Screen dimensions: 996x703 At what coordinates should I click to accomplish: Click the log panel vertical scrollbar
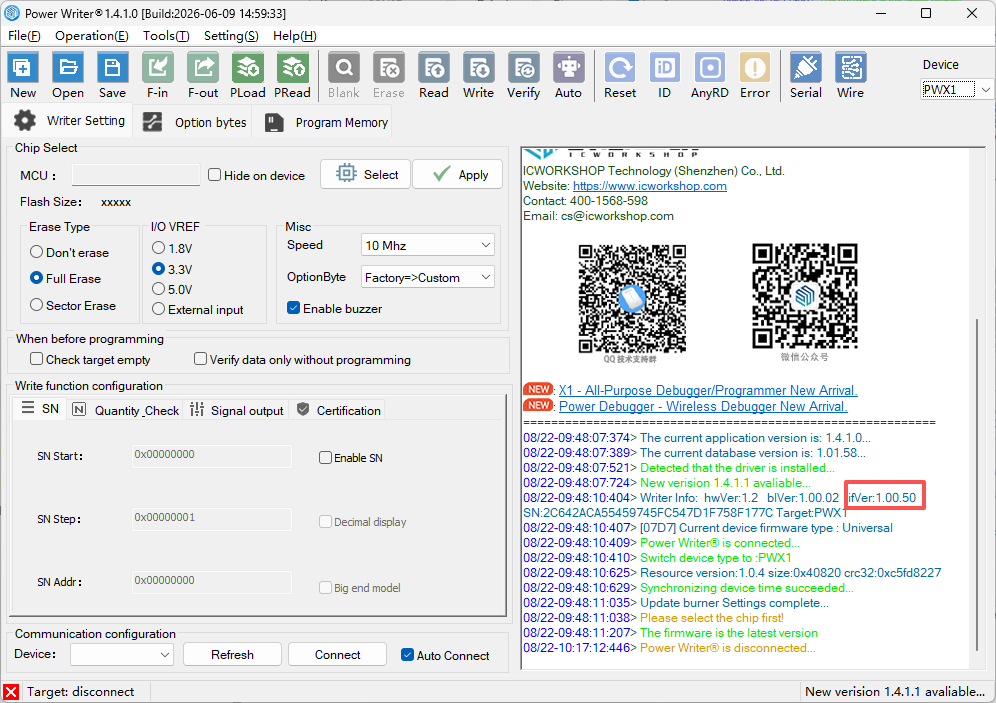click(977, 484)
